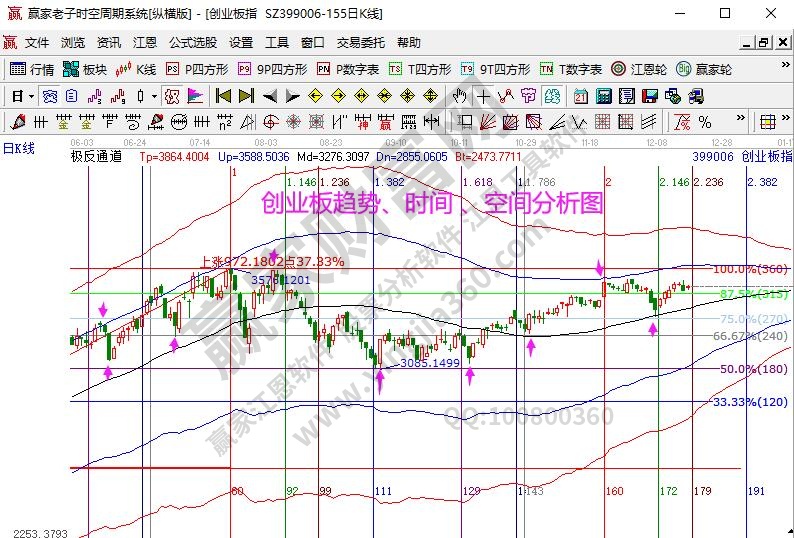Open the 交易委托 menu

tap(360, 43)
